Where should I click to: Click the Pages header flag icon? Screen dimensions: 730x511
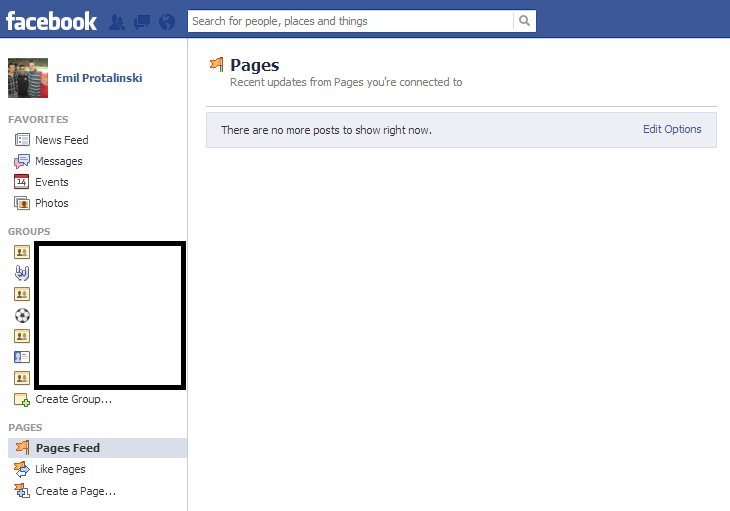pos(216,64)
